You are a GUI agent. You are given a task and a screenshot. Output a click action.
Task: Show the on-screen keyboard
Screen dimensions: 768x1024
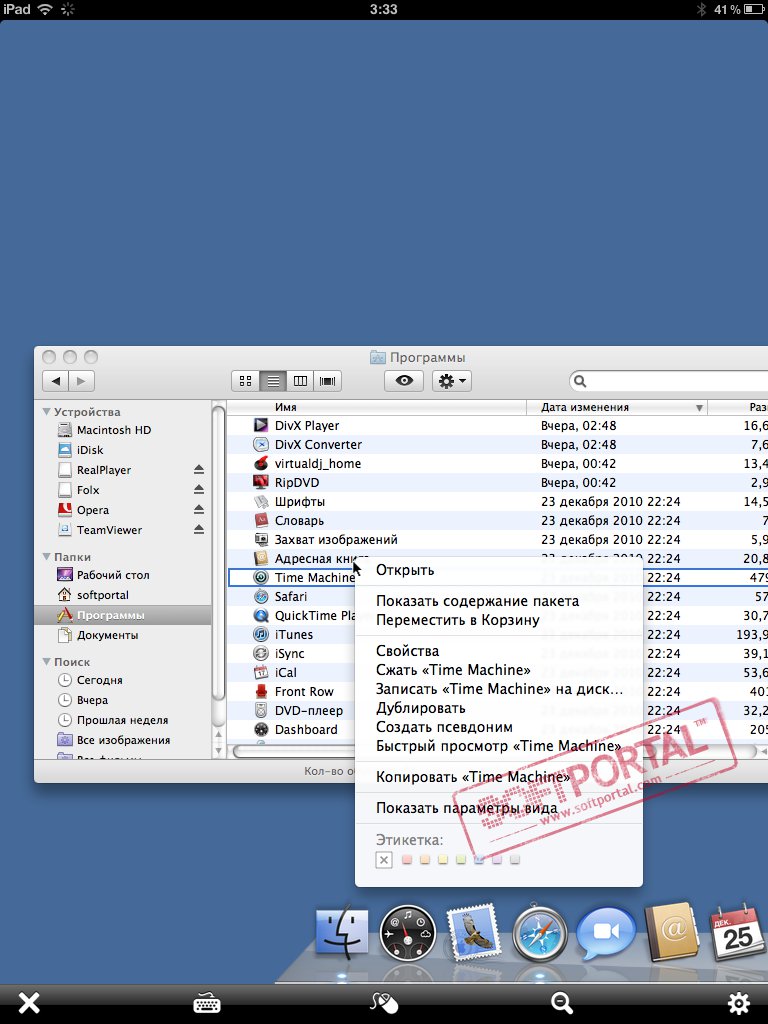coord(206,1002)
